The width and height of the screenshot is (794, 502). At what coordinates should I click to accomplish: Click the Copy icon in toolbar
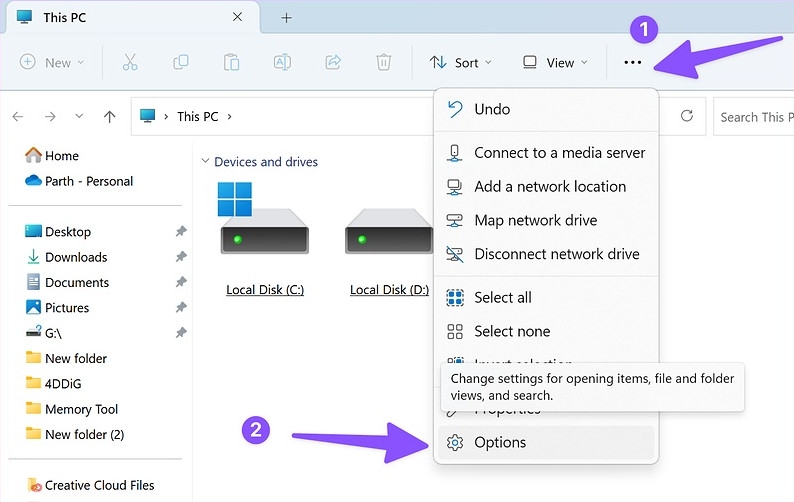(181, 62)
